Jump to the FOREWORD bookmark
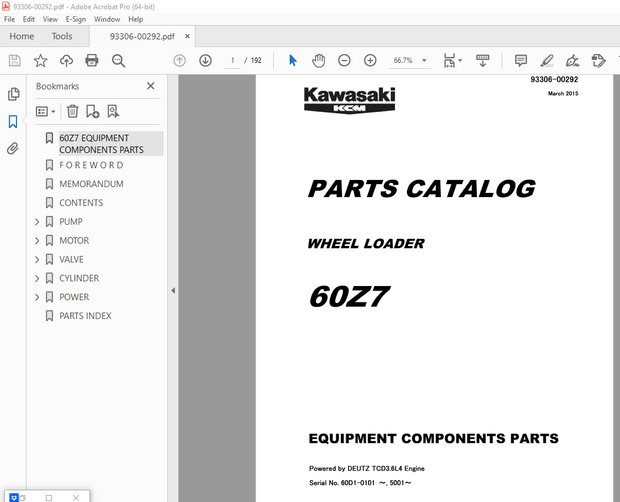This screenshot has height=502, width=620. point(91,165)
